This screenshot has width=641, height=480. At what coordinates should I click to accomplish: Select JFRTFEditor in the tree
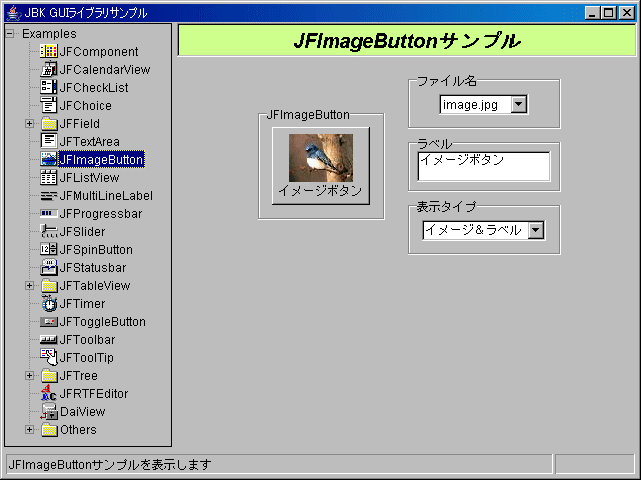[x=94, y=393]
